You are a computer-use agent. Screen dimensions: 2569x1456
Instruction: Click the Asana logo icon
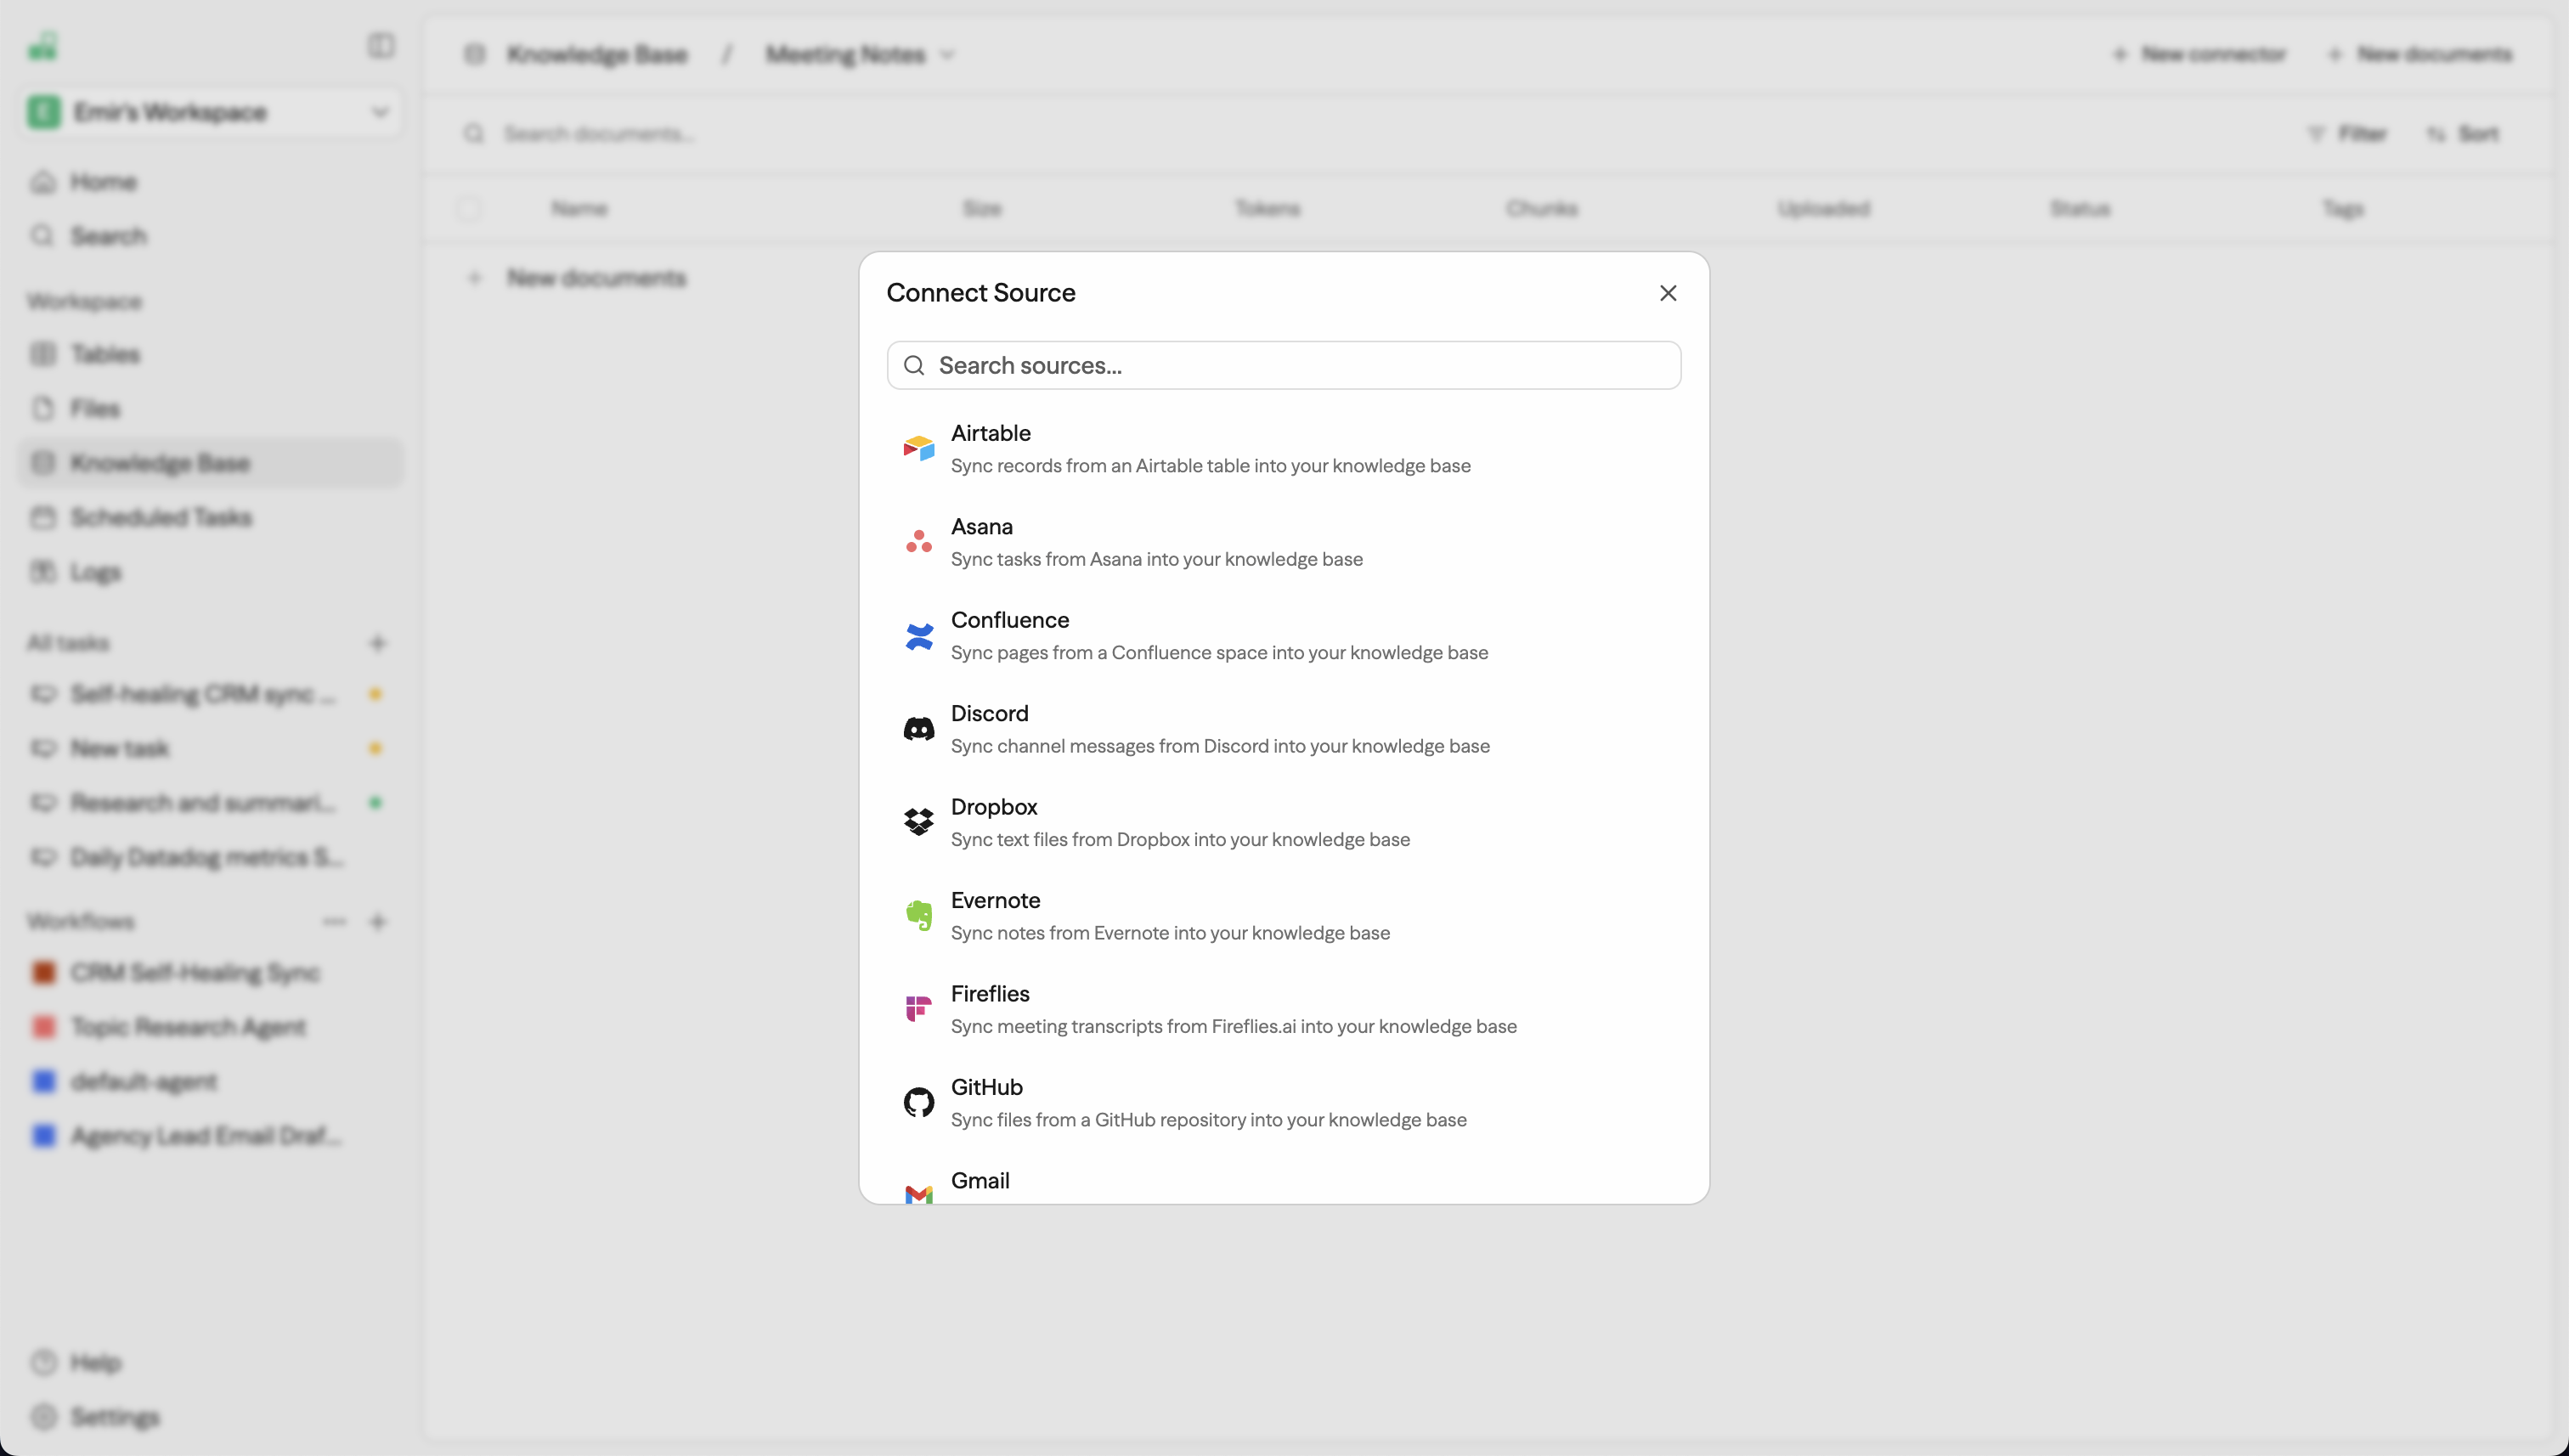point(918,542)
